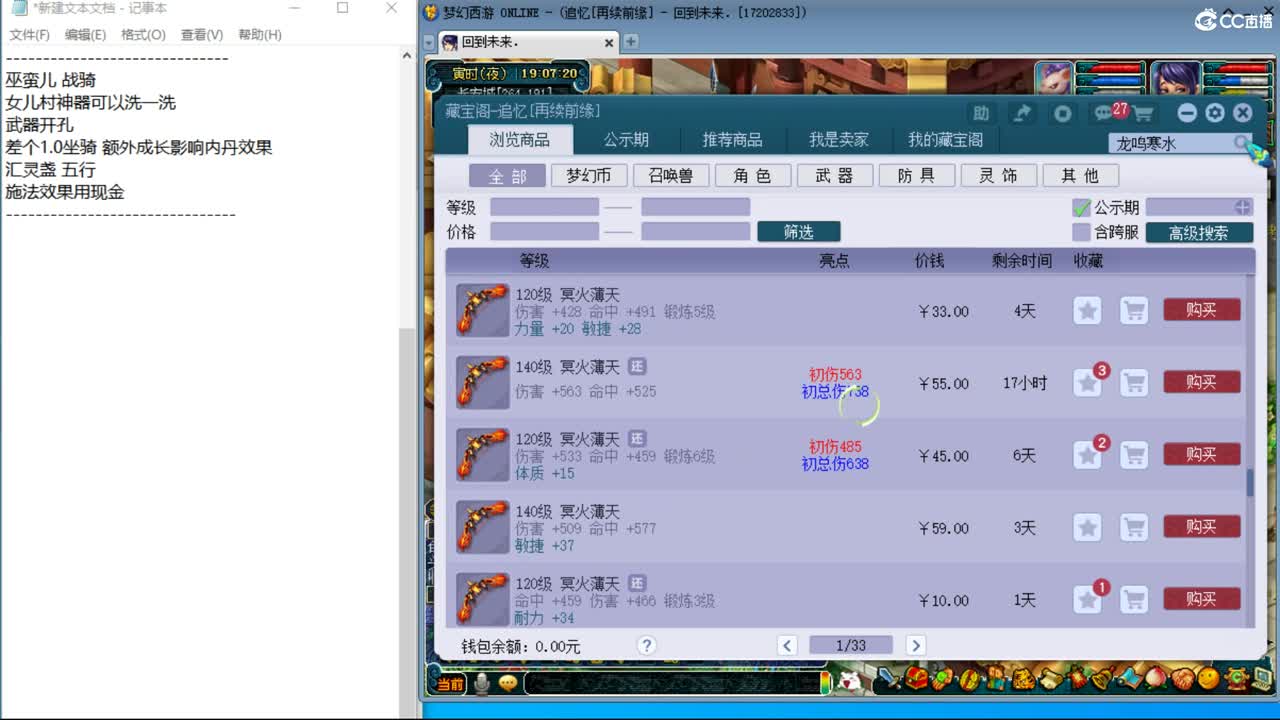
Task: Add the ¥33.00 item to cart
Action: 1133,311
